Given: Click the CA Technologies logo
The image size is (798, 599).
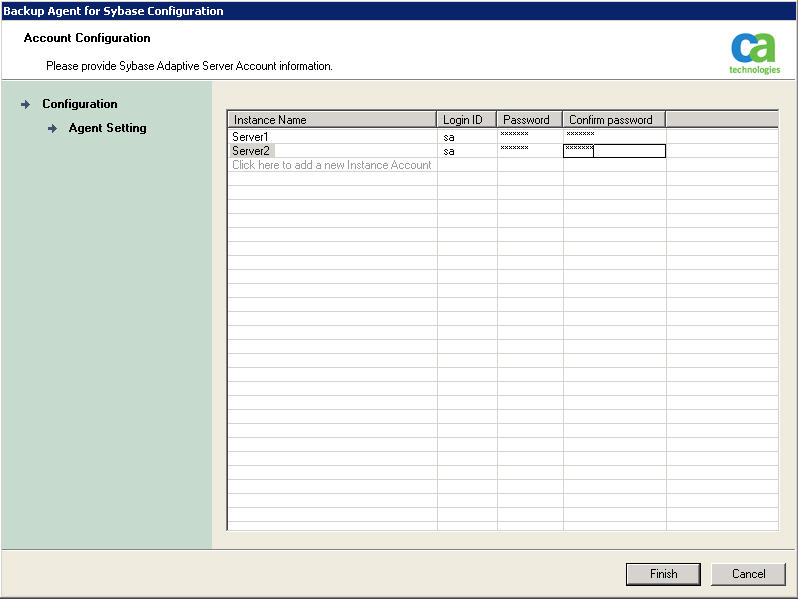Looking at the screenshot, I should [754, 52].
